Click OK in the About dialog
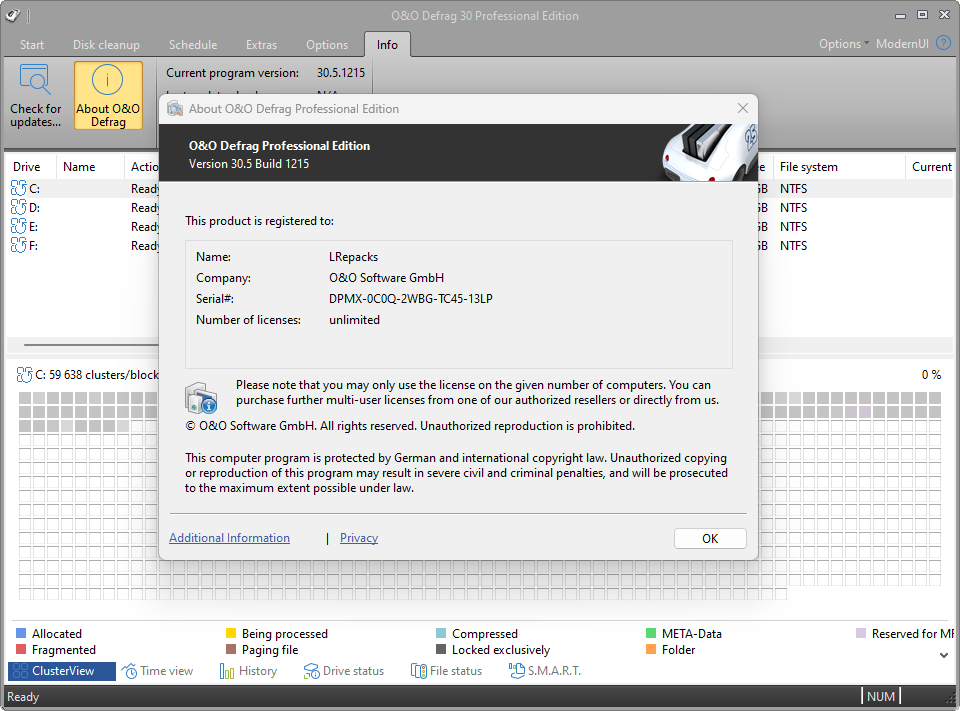960x711 pixels. pyautogui.click(x=710, y=538)
